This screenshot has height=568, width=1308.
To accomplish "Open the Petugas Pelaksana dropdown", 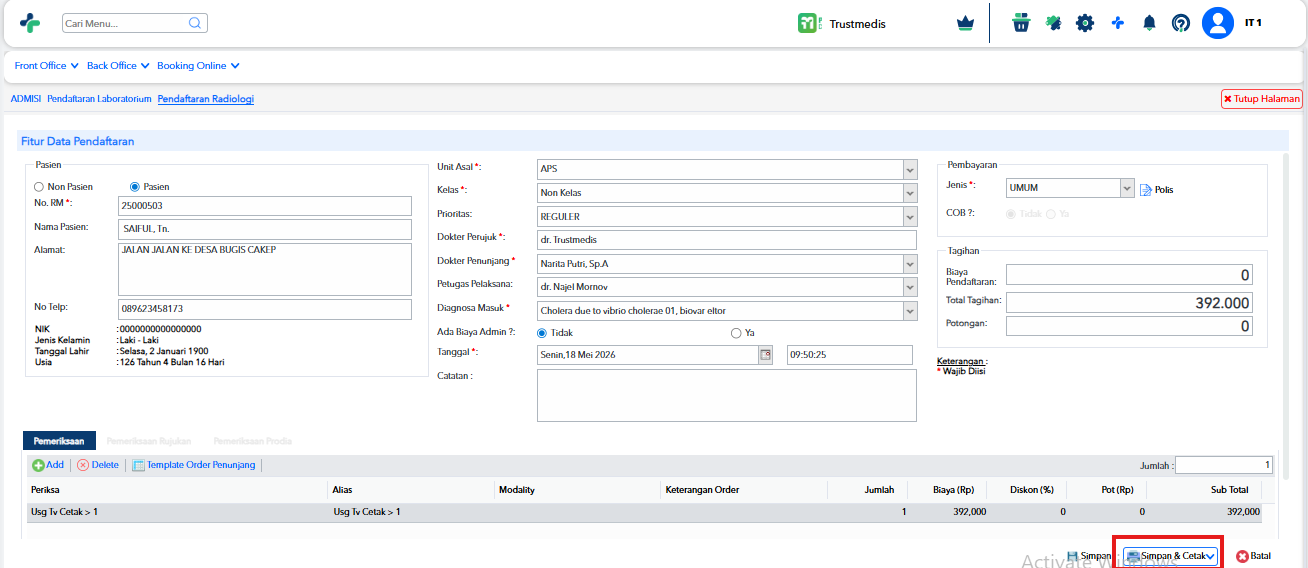I will pyautogui.click(x=909, y=288).
